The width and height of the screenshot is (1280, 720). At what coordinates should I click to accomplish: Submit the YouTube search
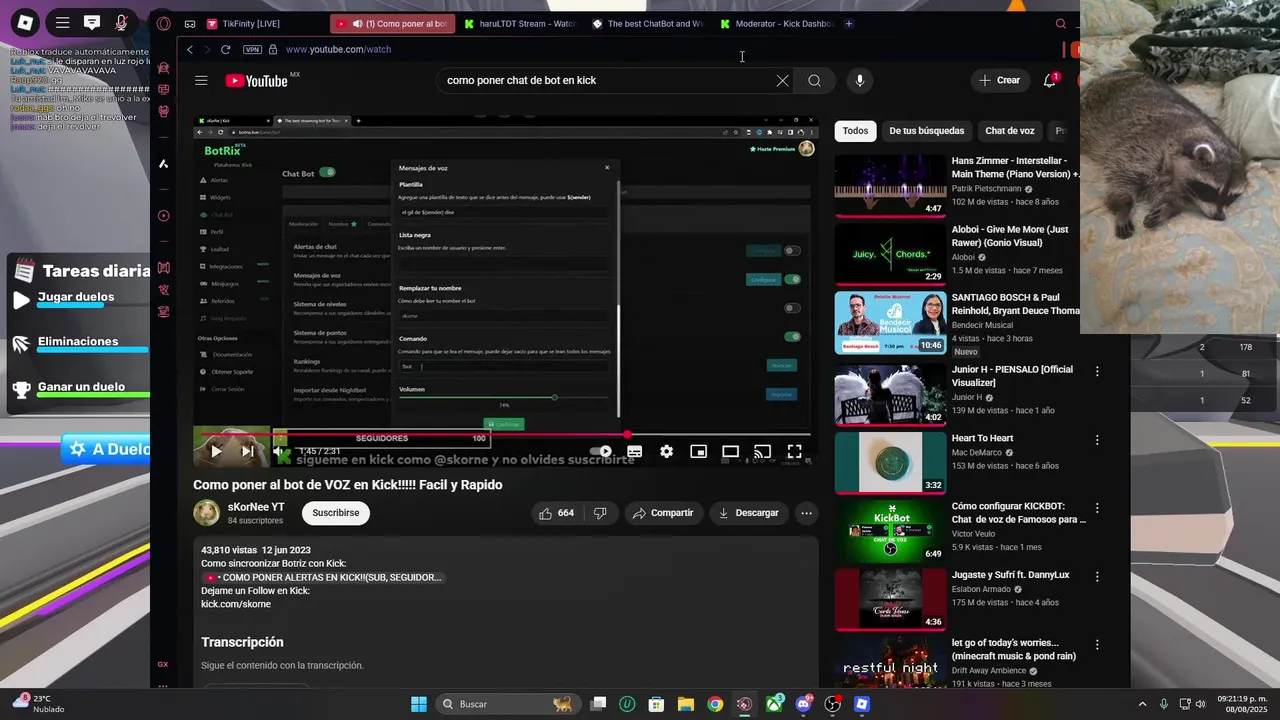tap(815, 80)
